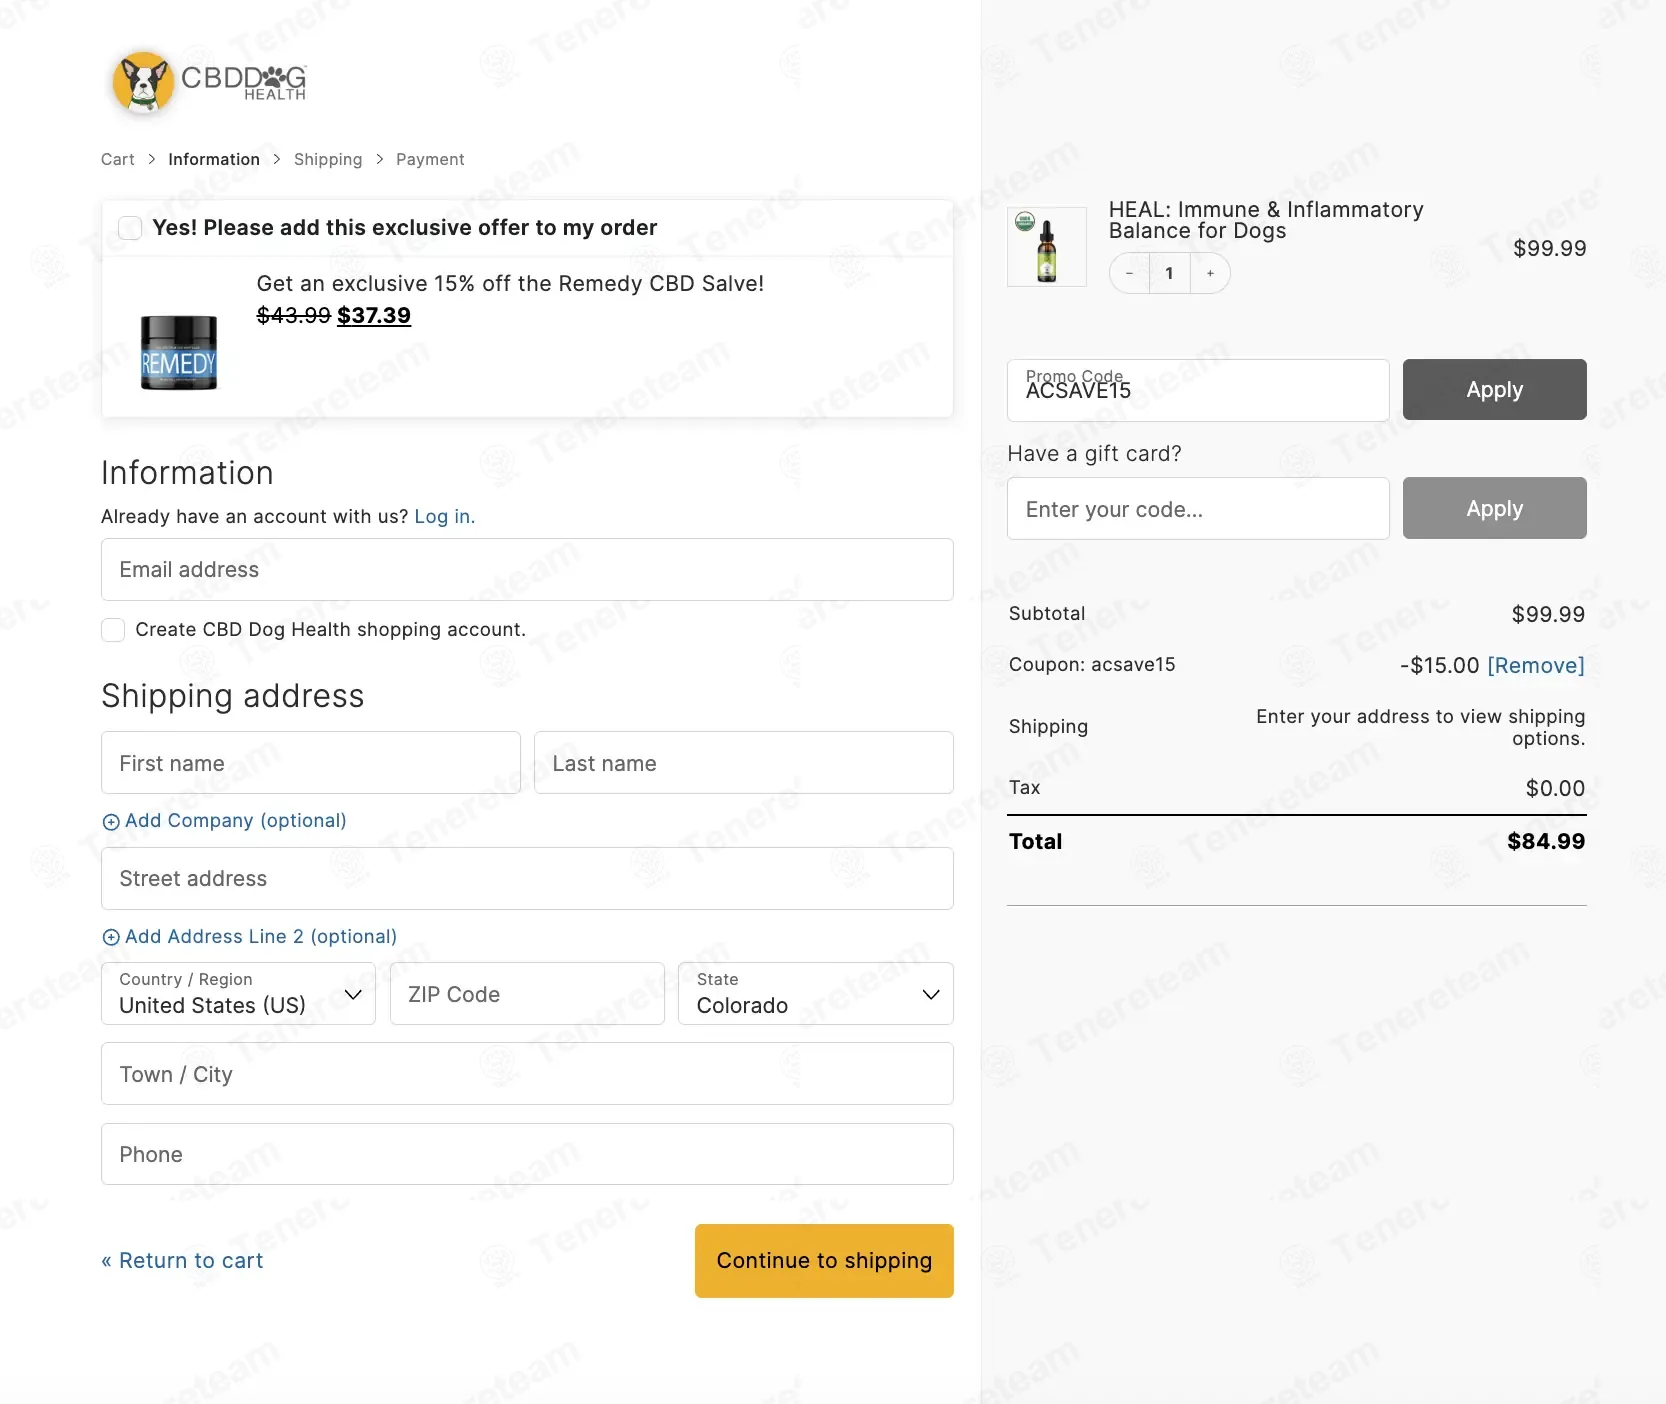
Task: Apply the ACSAVE15 promo code
Action: (1494, 390)
